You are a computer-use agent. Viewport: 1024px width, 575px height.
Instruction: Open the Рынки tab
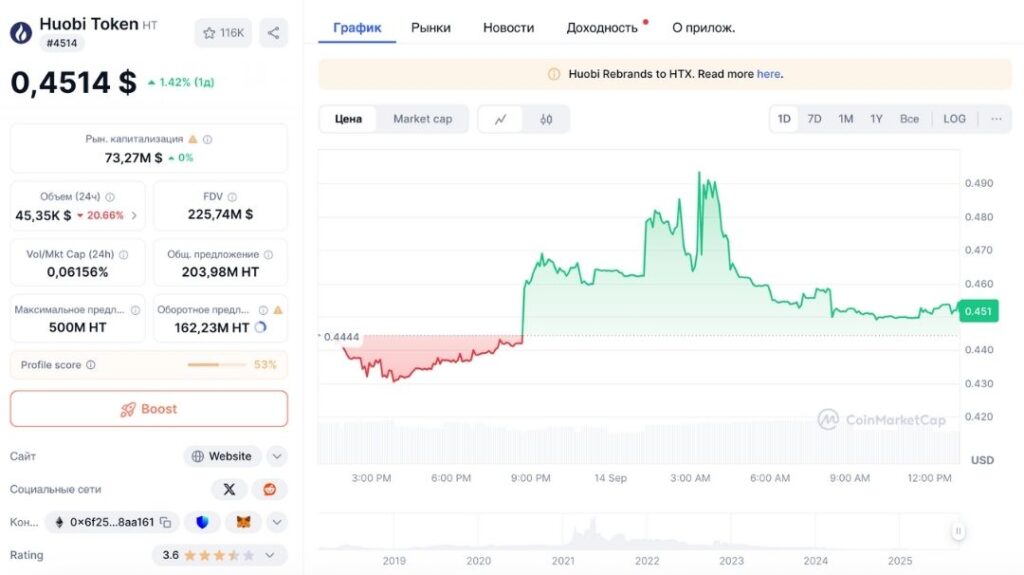click(x=430, y=28)
